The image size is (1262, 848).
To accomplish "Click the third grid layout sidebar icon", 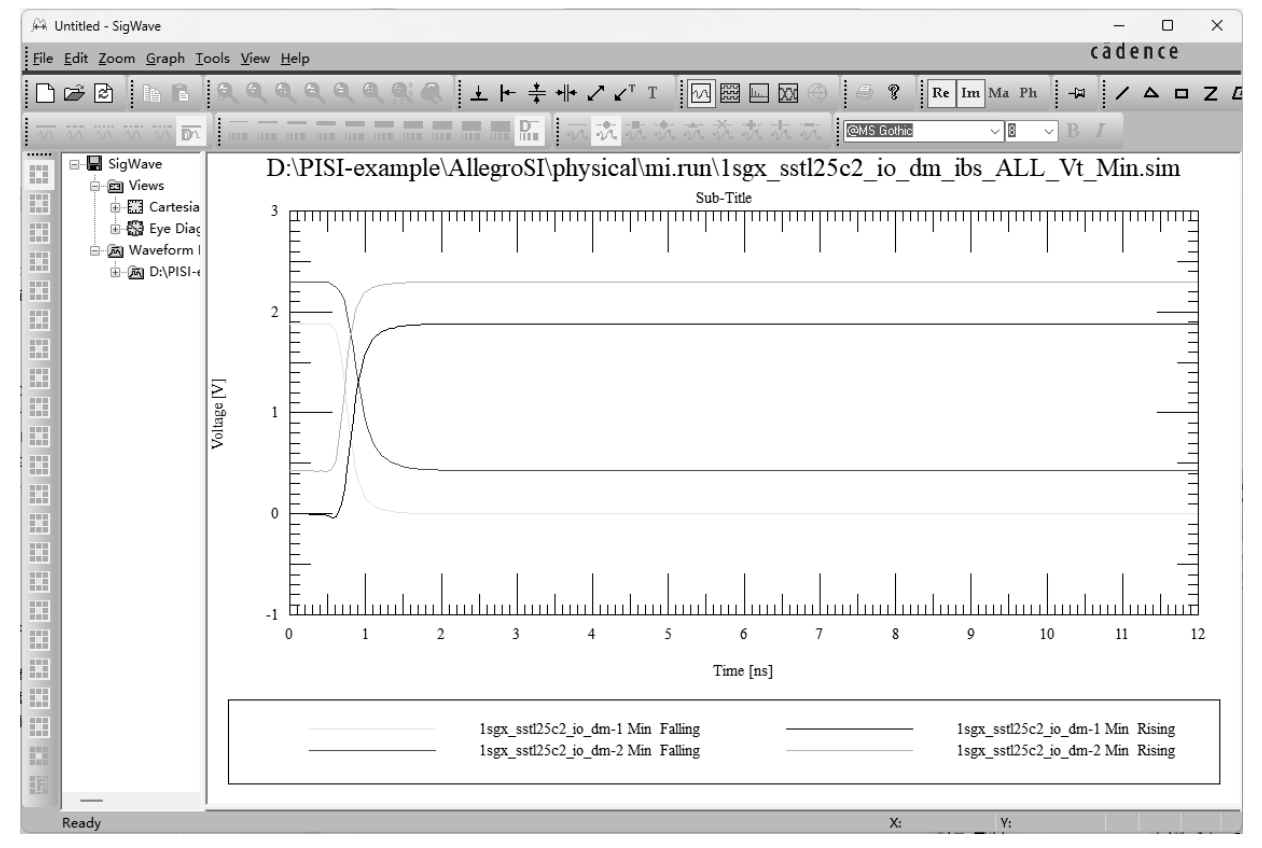I will [38, 231].
